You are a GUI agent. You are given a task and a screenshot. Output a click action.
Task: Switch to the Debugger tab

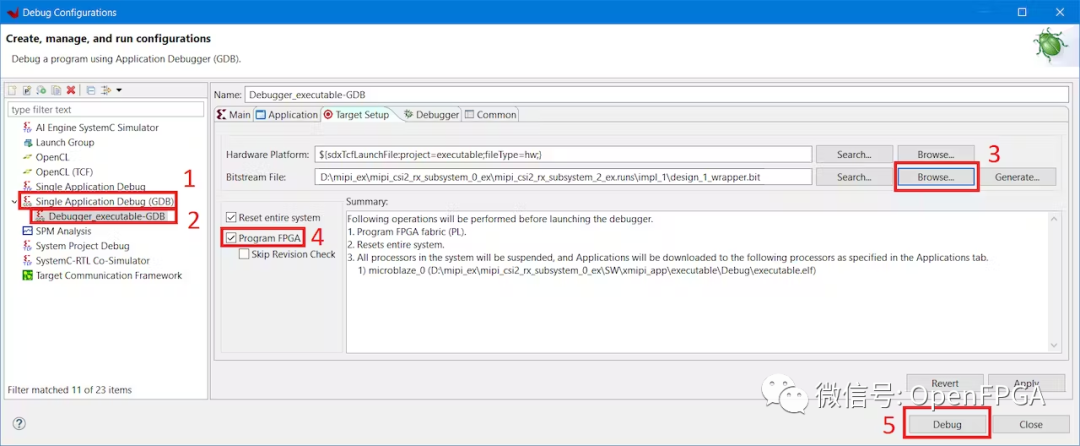[x=431, y=115]
